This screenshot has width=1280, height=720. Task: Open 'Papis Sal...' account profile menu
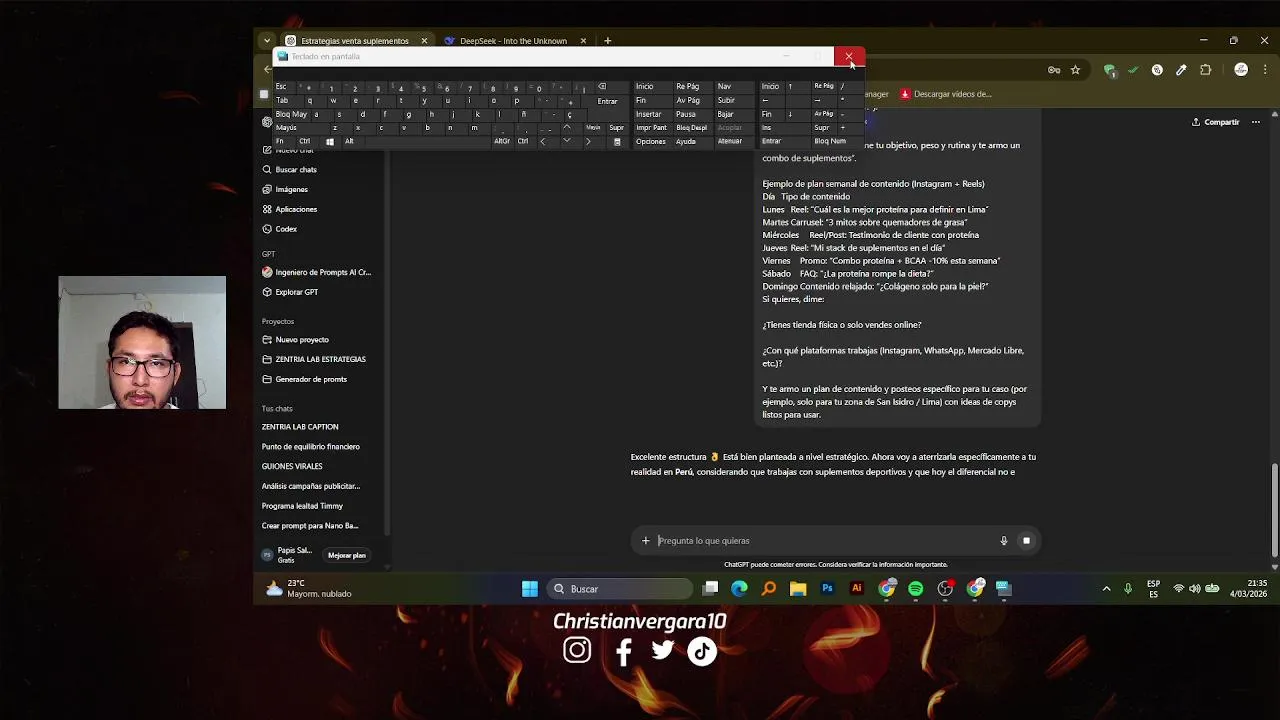(288, 555)
